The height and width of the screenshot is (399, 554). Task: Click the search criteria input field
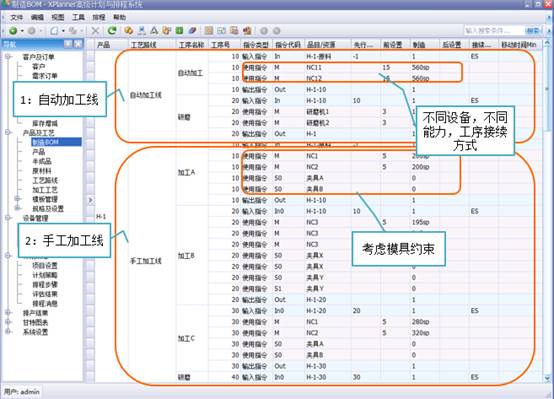click(x=493, y=31)
